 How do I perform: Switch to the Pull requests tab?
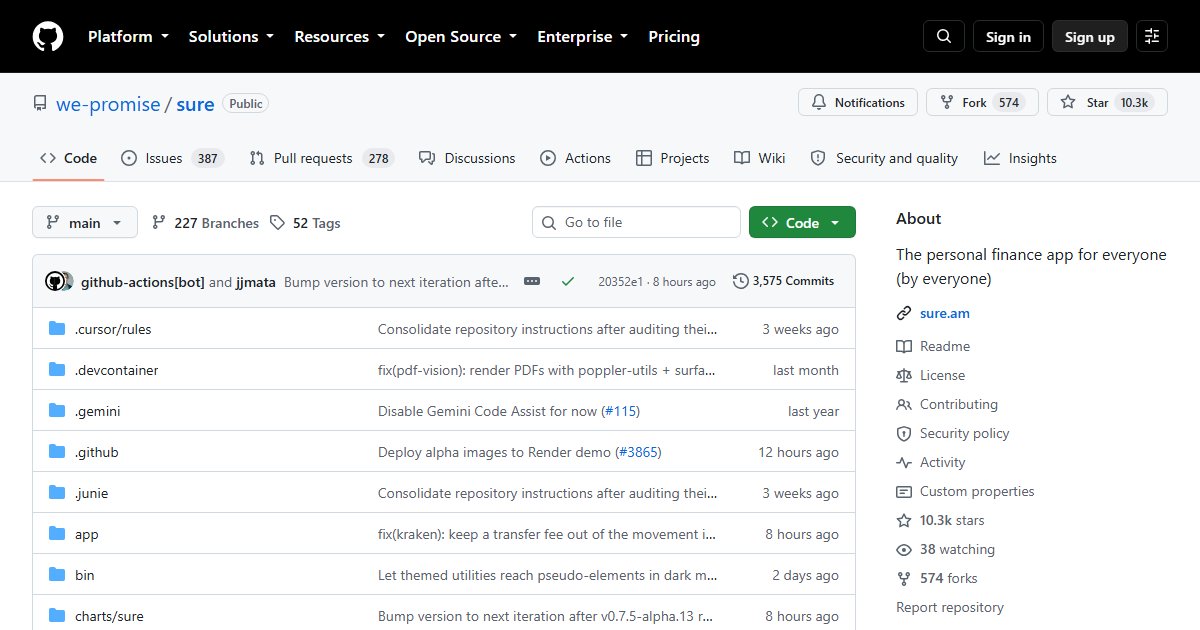(321, 158)
